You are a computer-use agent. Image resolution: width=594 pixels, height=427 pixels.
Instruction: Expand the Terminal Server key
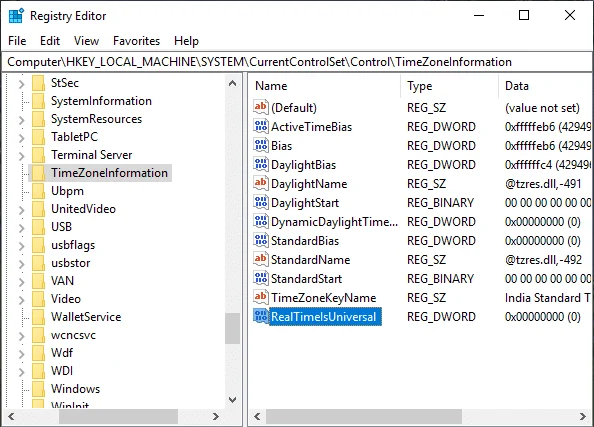pos(22,156)
